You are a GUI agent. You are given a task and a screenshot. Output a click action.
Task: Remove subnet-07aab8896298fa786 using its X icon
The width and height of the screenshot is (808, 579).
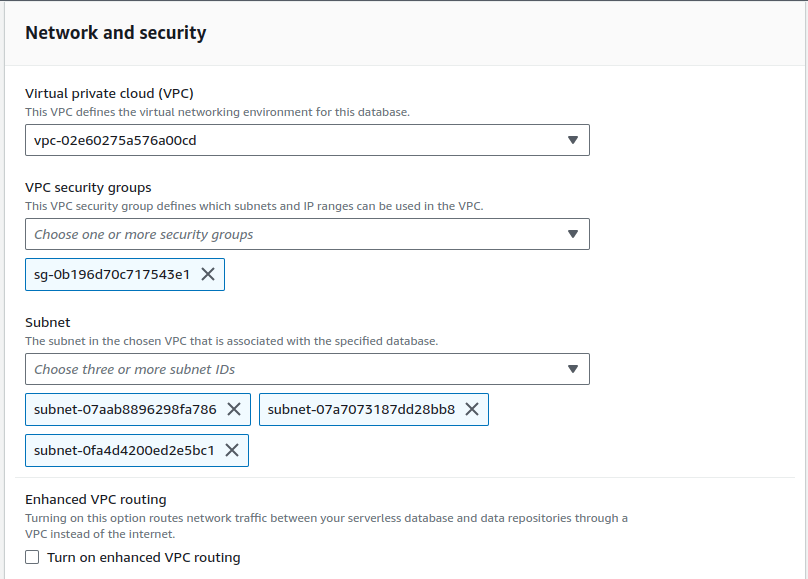point(234,409)
